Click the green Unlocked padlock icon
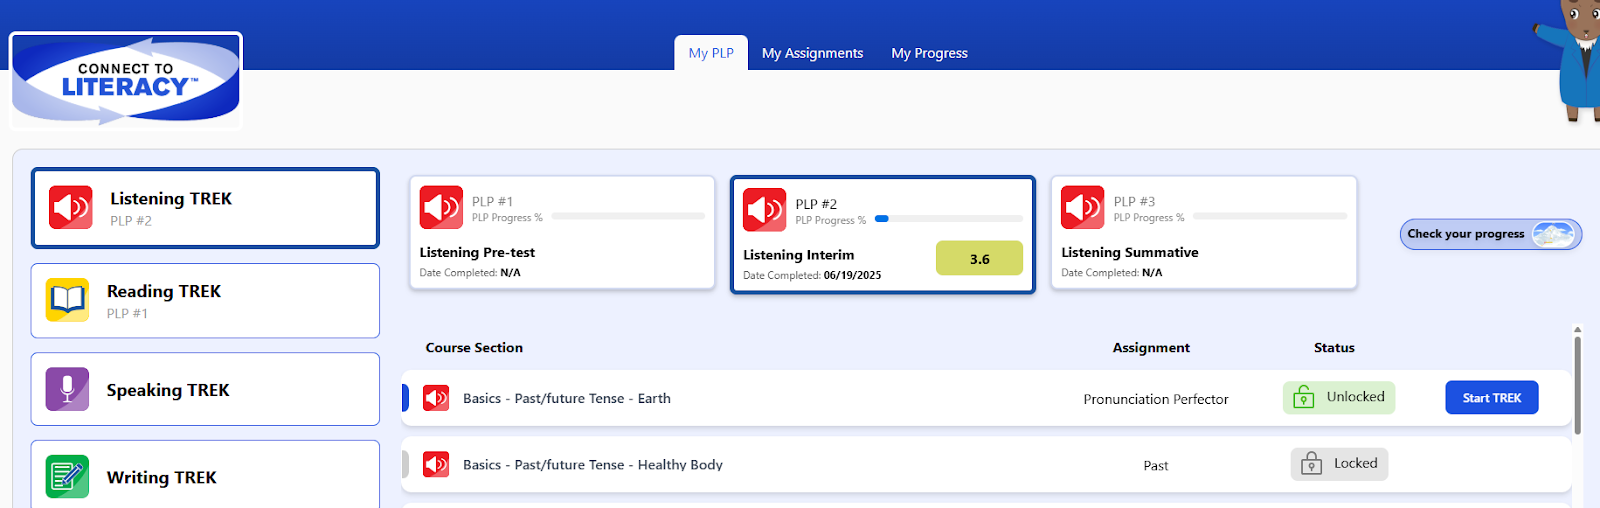 [x=1304, y=397]
